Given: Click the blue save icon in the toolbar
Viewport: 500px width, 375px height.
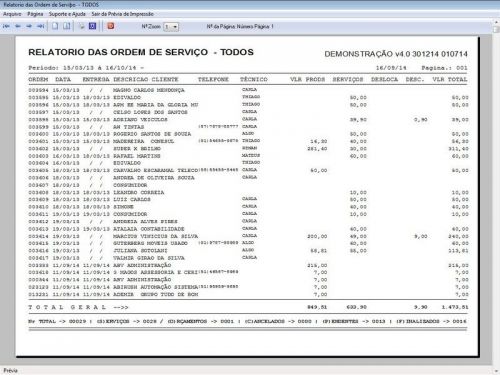Looking at the screenshot, I should point(92,26).
